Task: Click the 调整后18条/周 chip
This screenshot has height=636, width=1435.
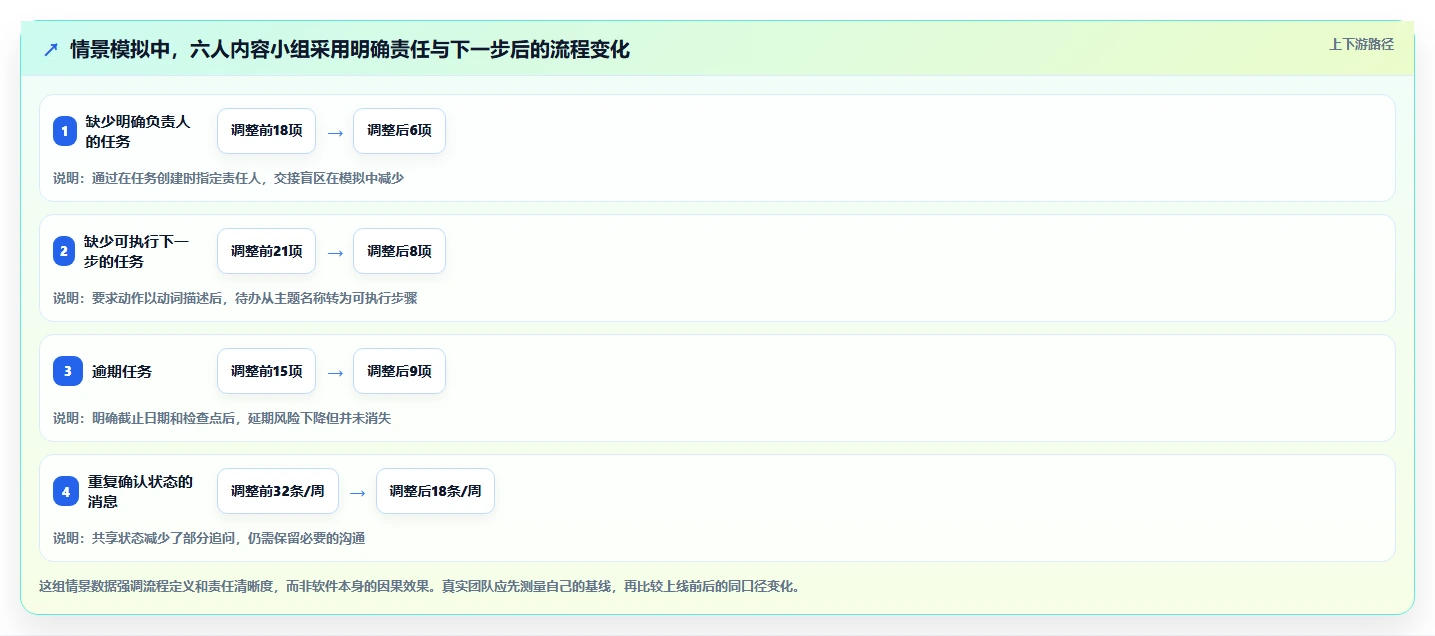Action: pyautogui.click(x=435, y=491)
